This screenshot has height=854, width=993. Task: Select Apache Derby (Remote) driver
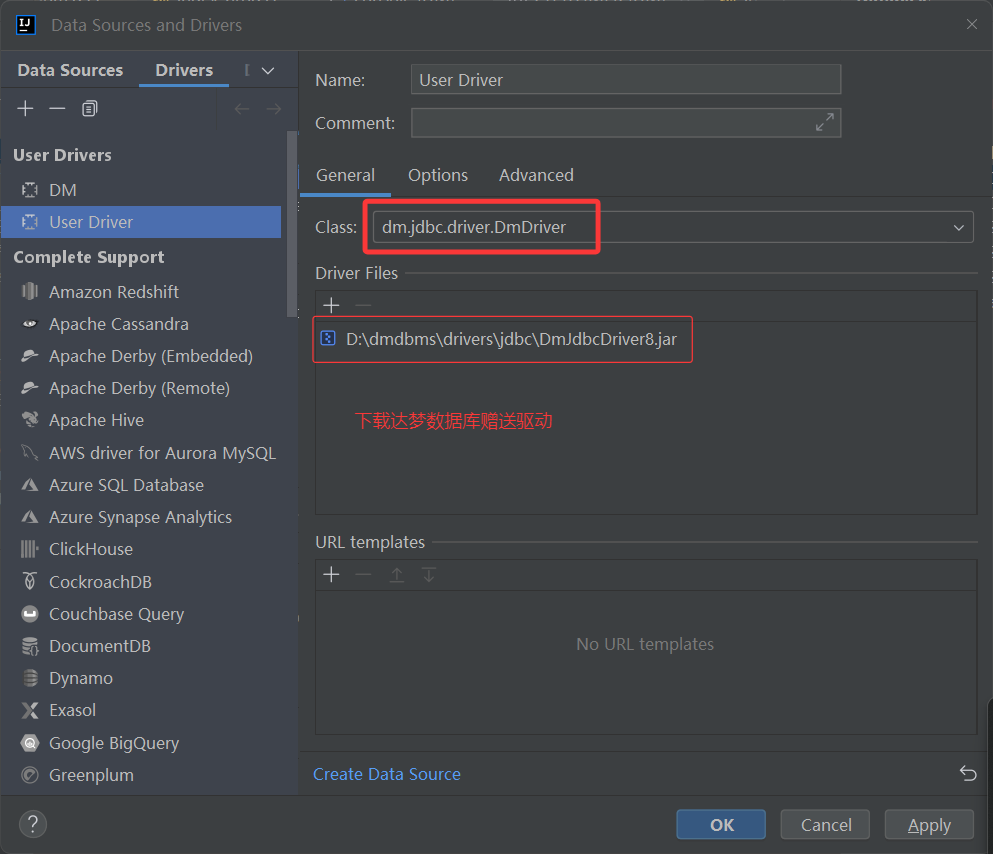click(141, 388)
